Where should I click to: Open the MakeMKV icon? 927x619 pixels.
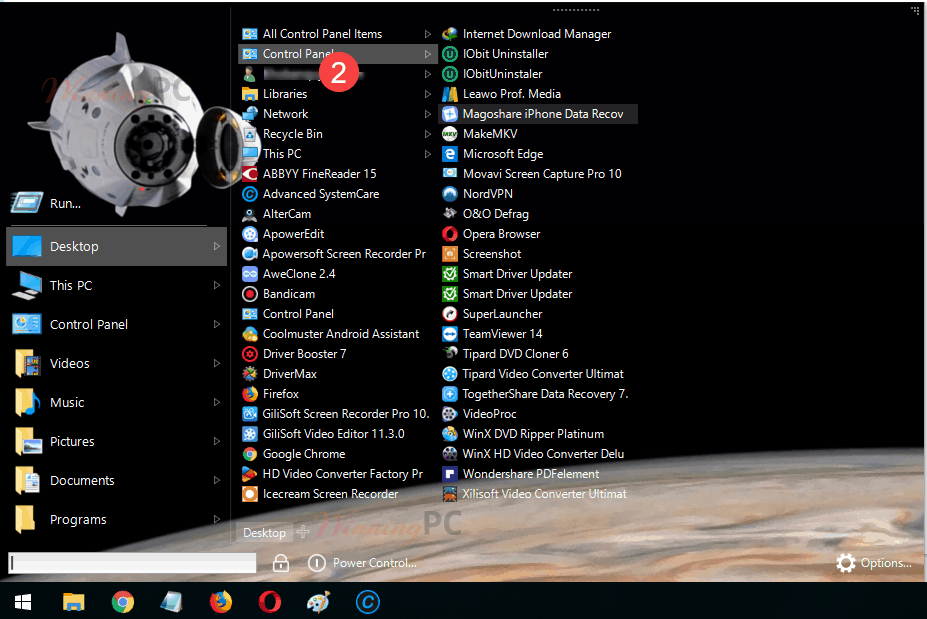(x=450, y=134)
